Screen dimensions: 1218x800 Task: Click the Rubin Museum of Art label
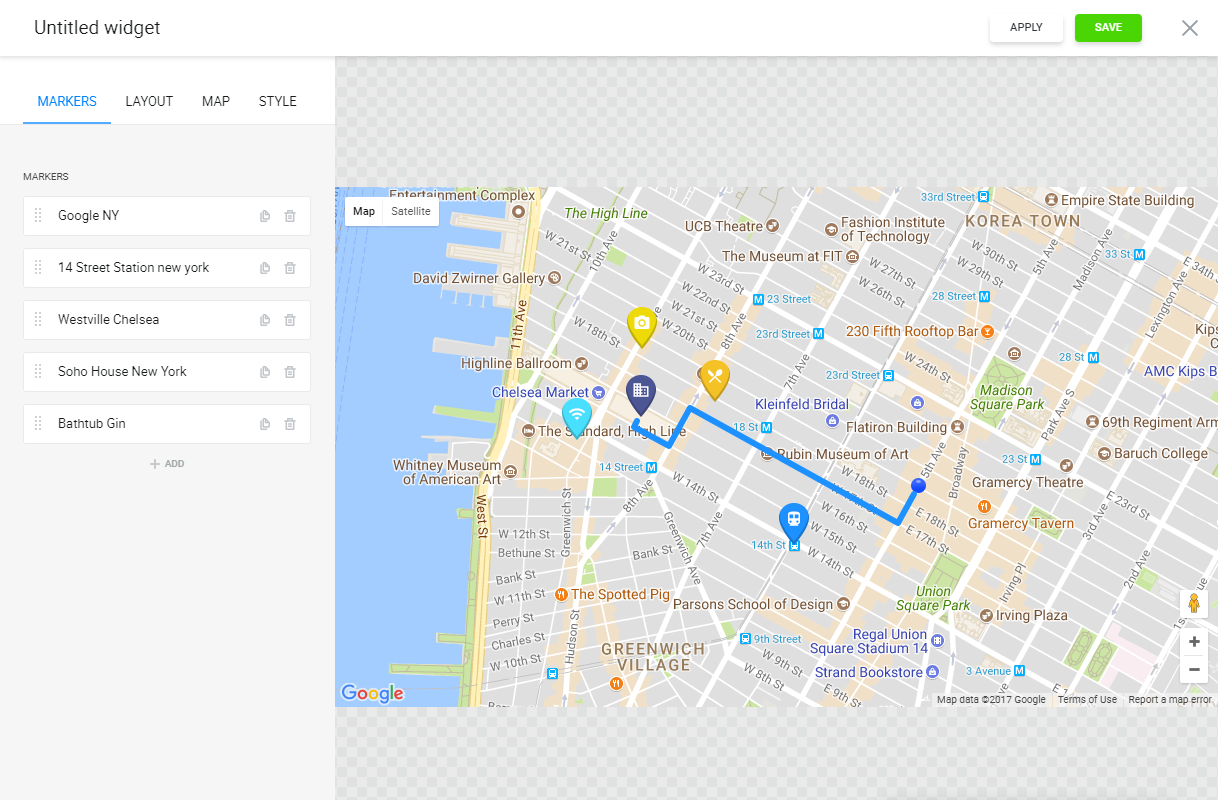tap(843, 455)
